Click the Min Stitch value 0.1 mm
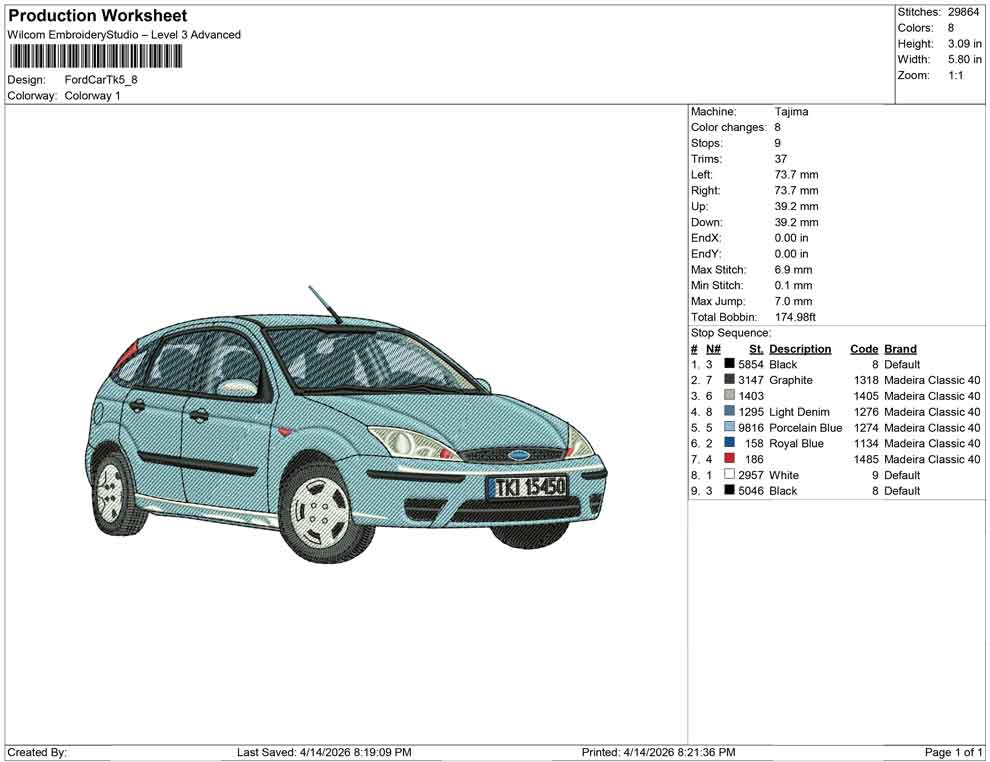Image resolution: width=990 pixels, height=762 pixels. [794, 285]
